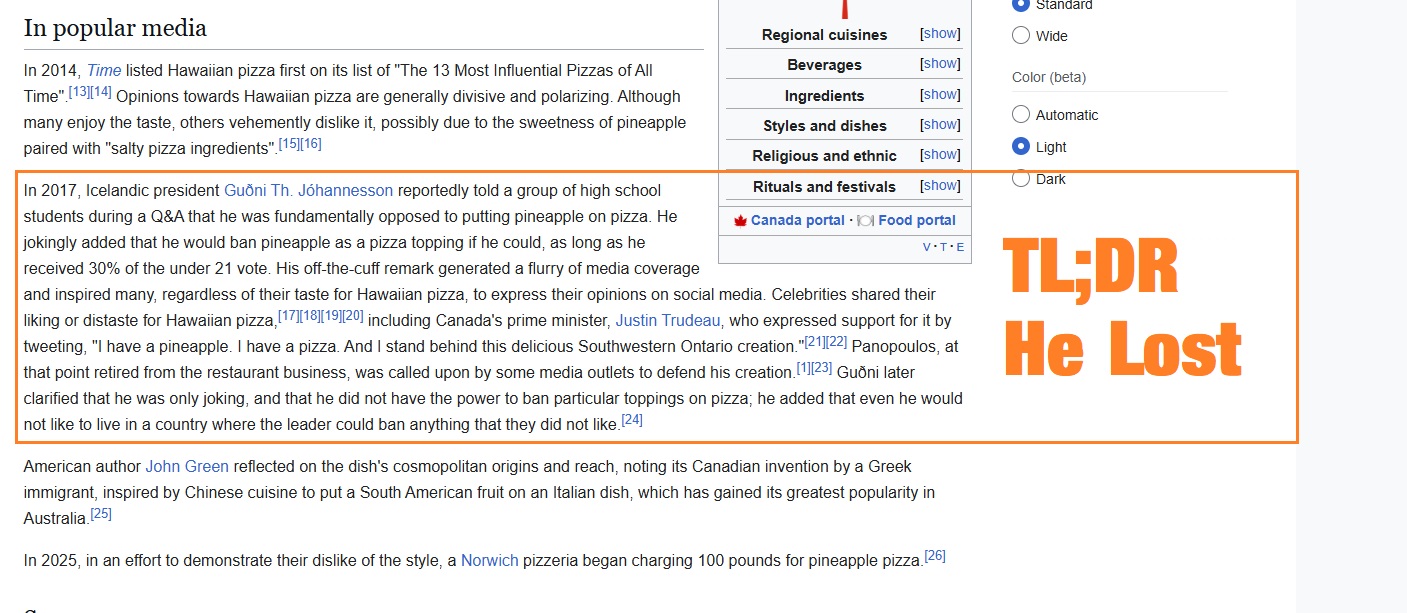Screen dimensions: 1407x613
Task: Open citation reference 18
Action: point(310,316)
